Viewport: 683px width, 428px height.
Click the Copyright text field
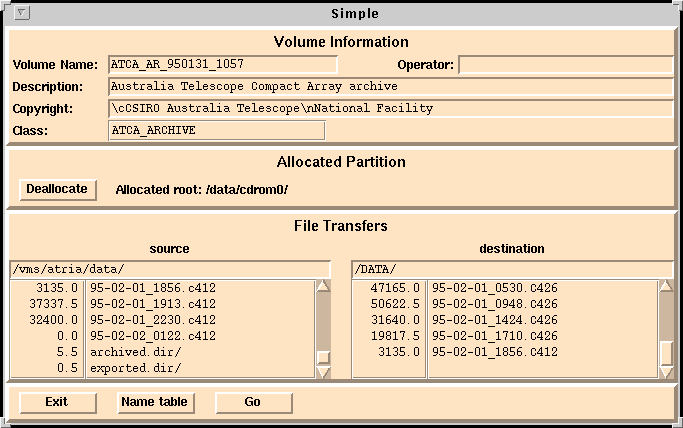click(390, 108)
